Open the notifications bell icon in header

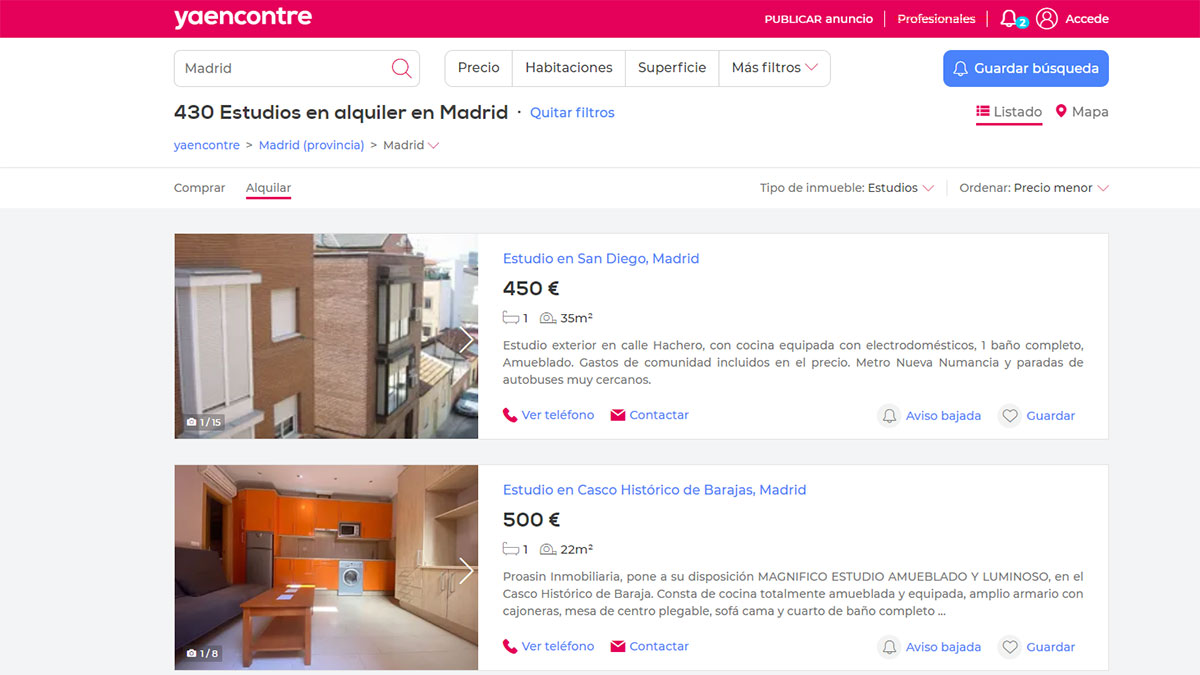click(1010, 18)
